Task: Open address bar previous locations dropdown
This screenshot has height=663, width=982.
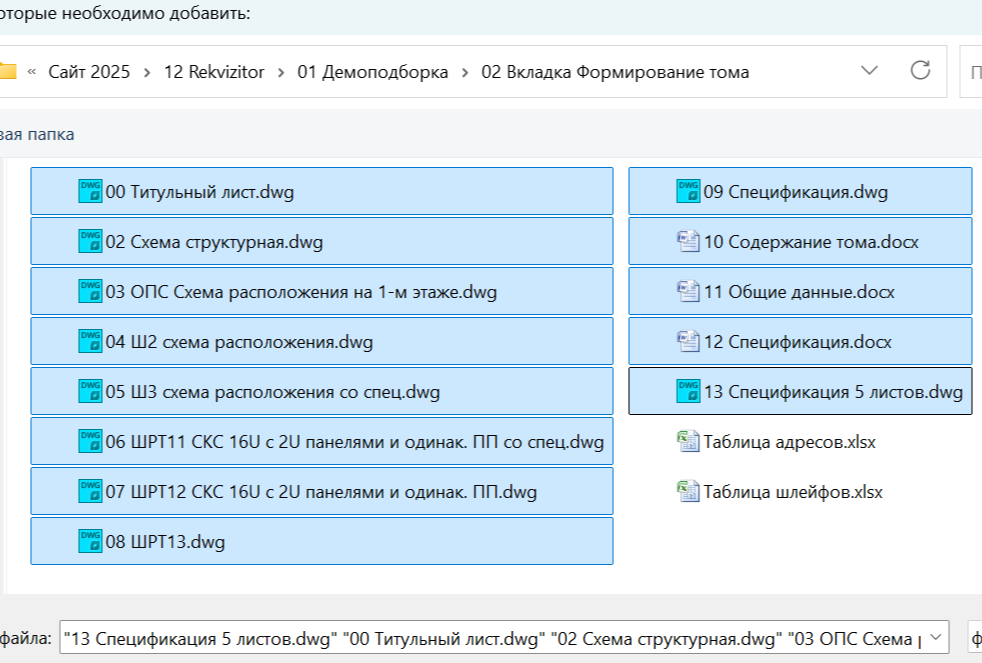Action: coord(869,70)
